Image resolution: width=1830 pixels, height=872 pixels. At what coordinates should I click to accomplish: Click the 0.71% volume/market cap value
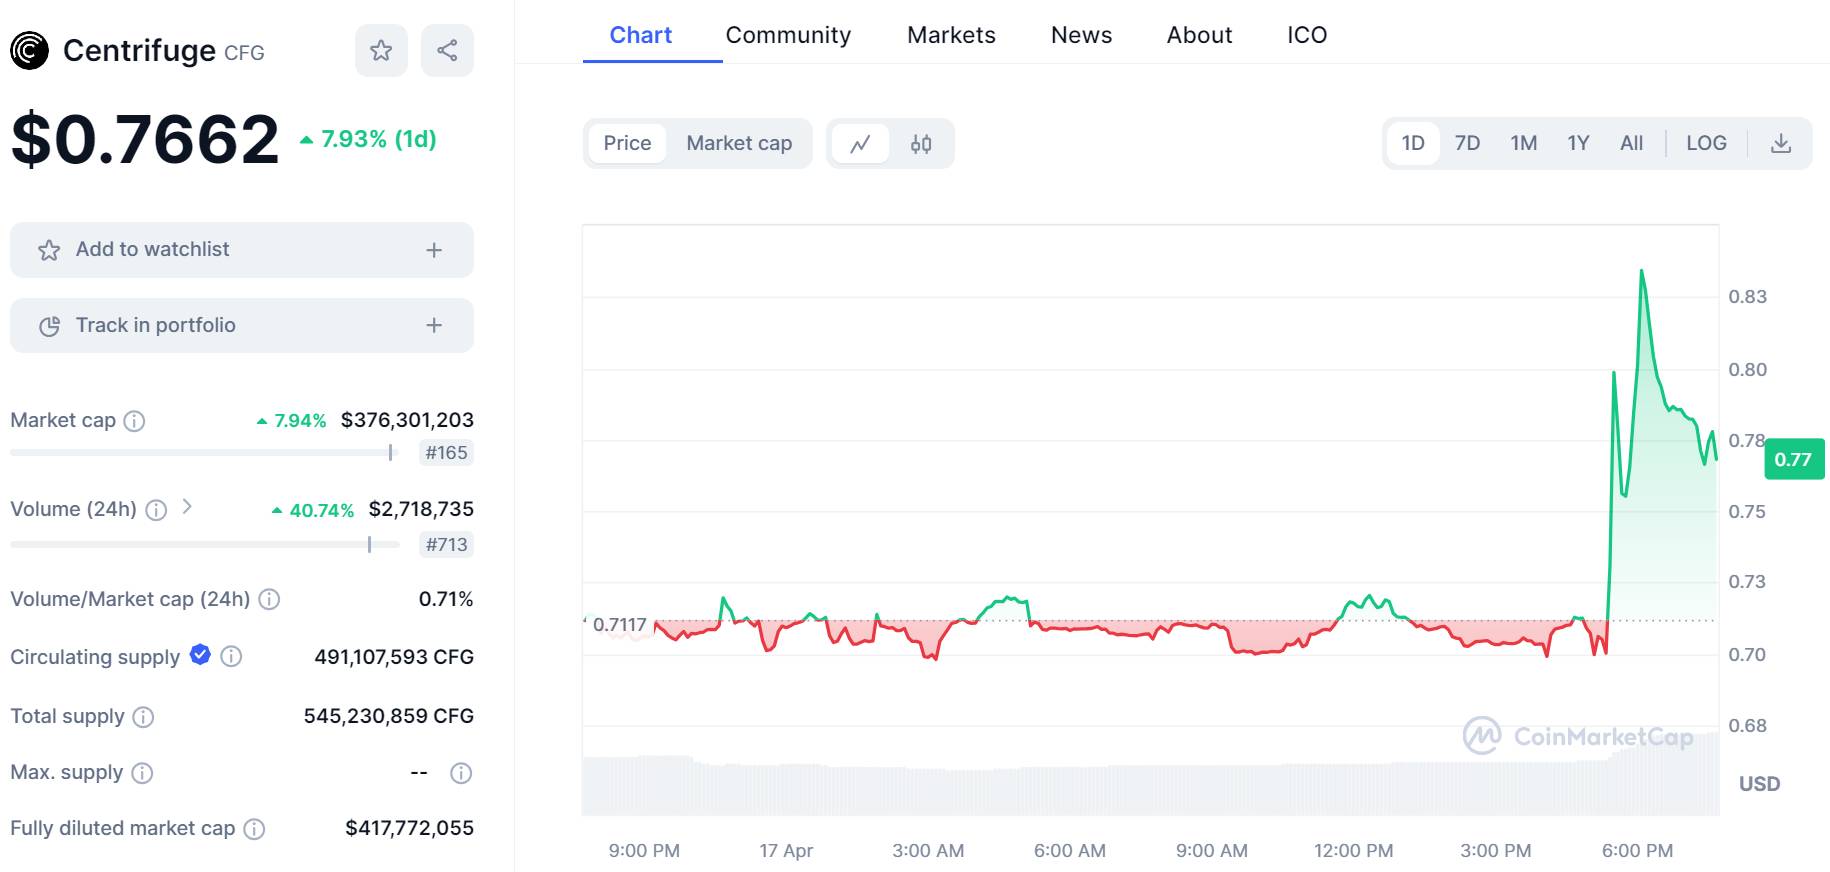[446, 599]
